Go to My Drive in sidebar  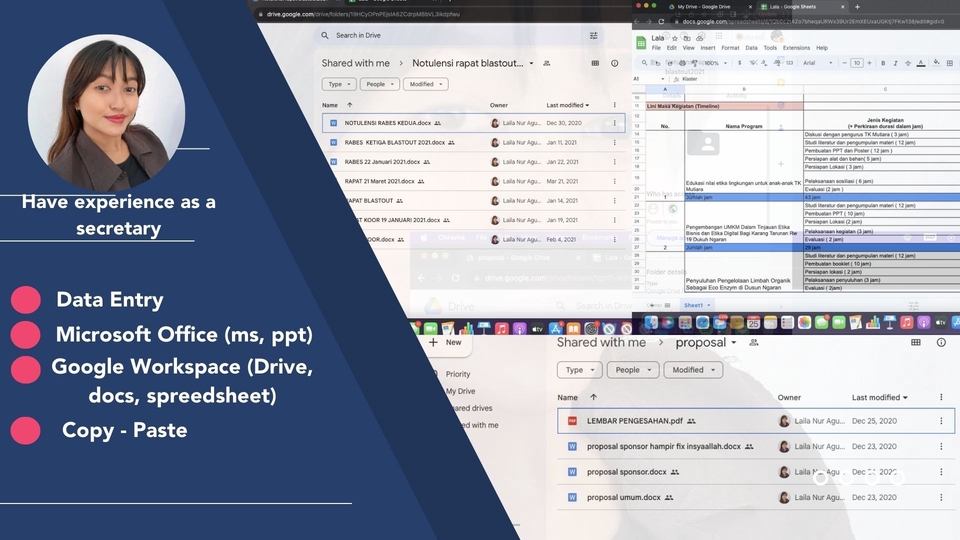[x=460, y=391]
